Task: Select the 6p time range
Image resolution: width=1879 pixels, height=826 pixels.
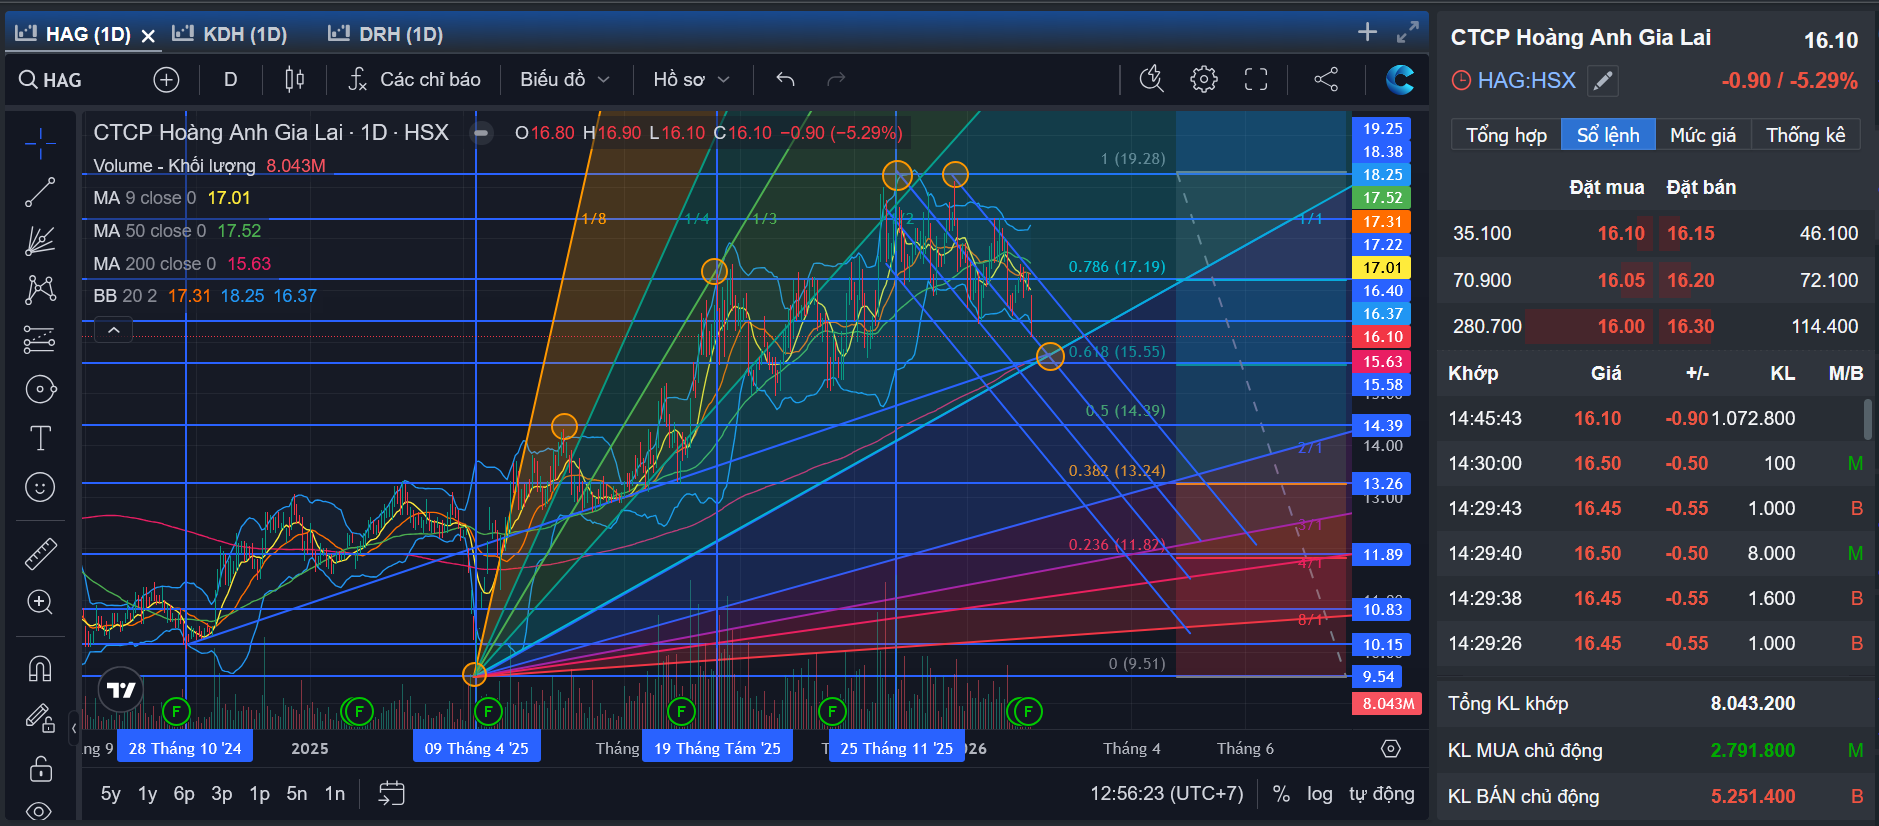Action: click(184, 794)
